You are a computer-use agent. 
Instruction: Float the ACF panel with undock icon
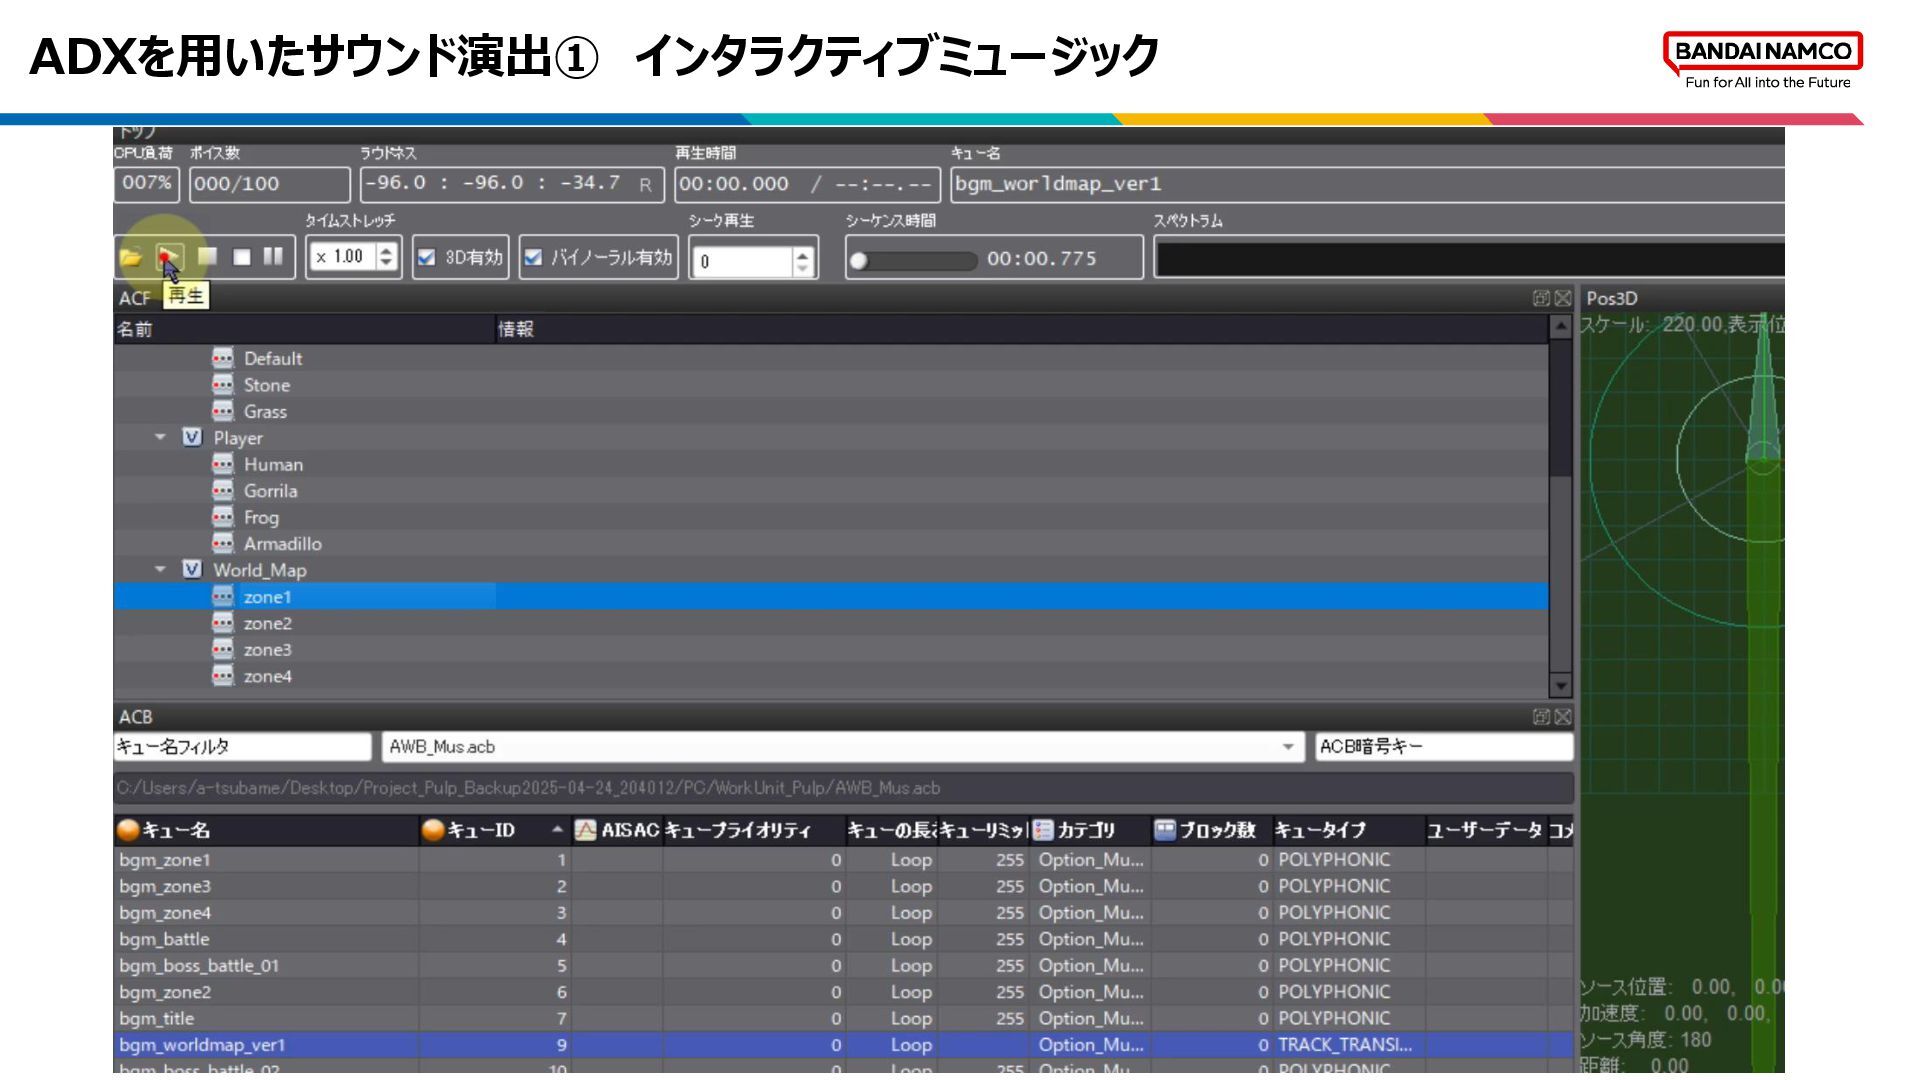tap(1541, 298)
